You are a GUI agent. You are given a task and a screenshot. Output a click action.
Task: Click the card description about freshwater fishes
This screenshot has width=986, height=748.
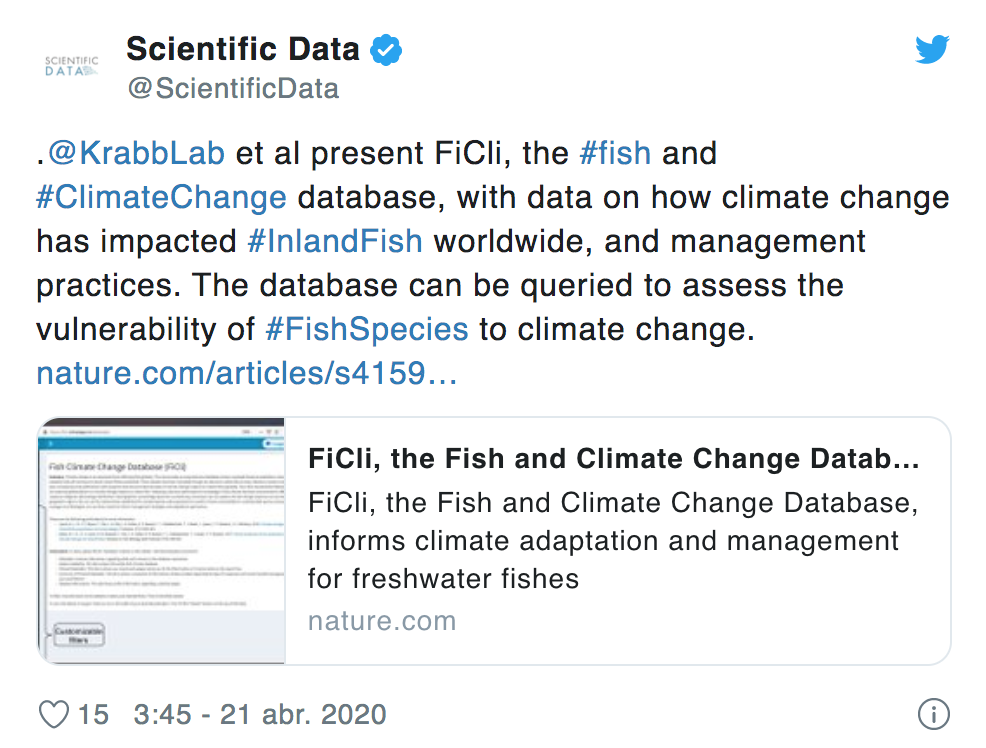pos(610,540)
